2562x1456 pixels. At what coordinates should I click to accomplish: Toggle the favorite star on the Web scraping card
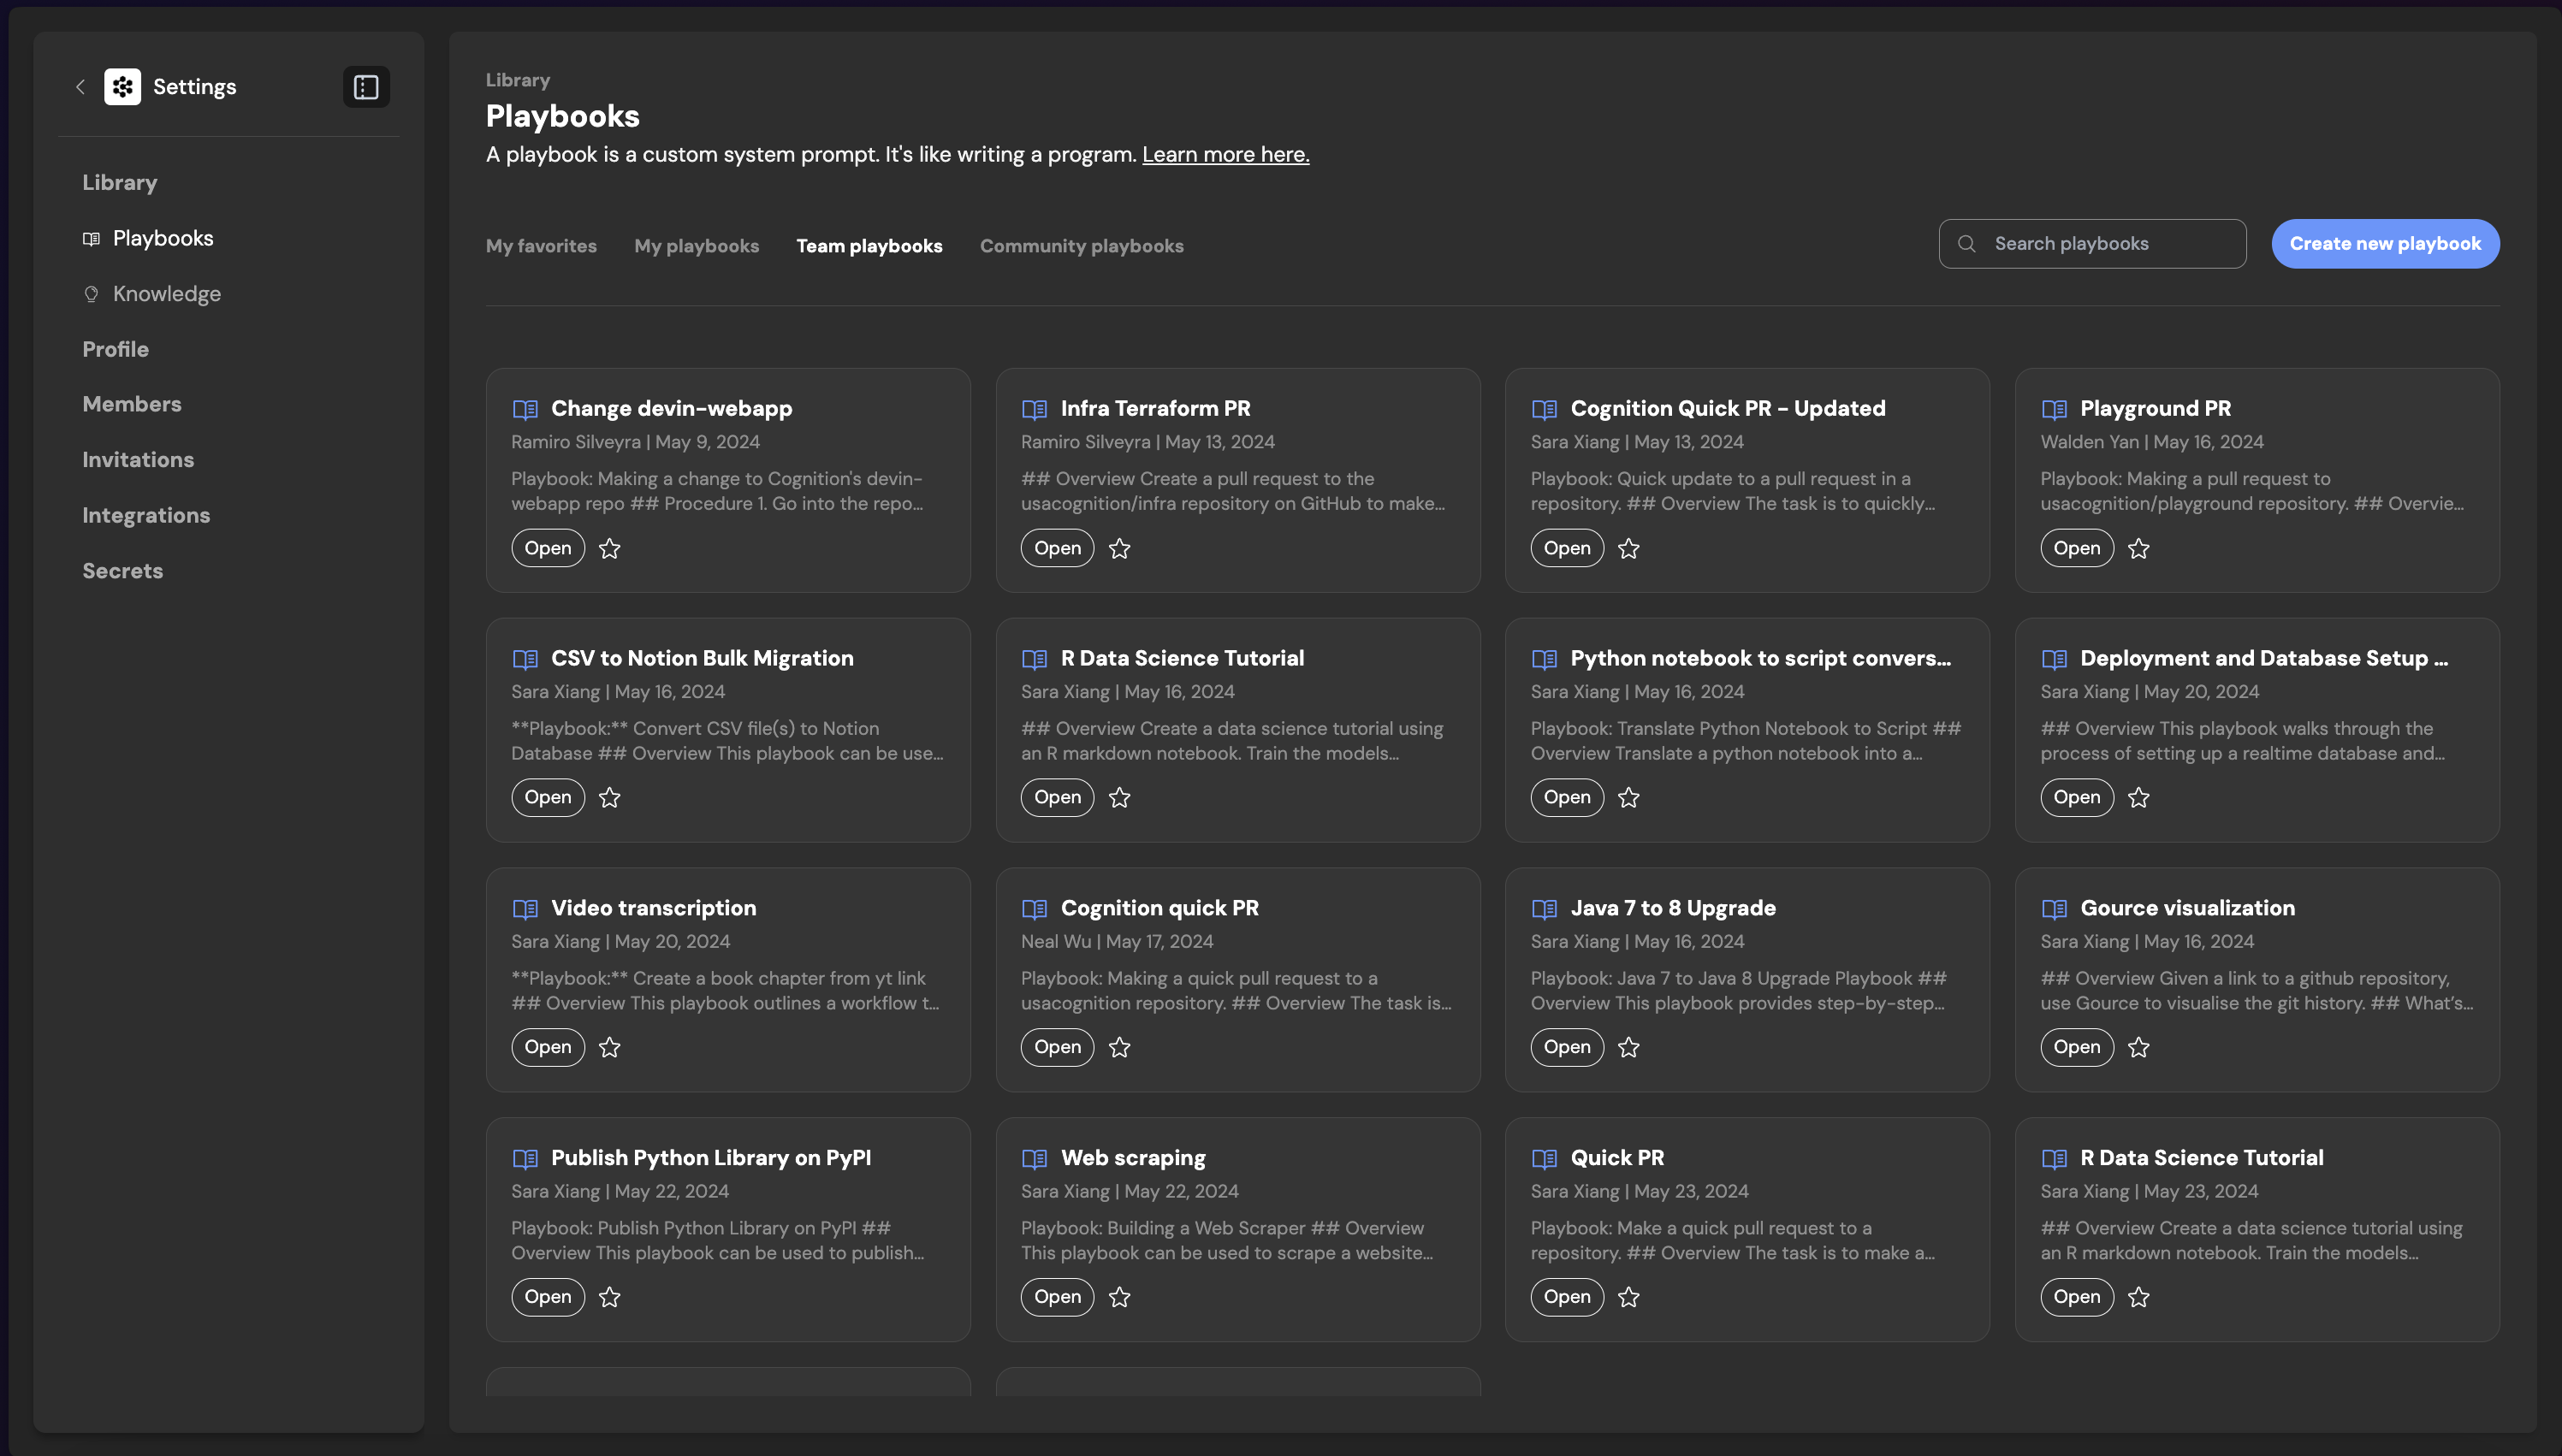coord(1119,1297)
